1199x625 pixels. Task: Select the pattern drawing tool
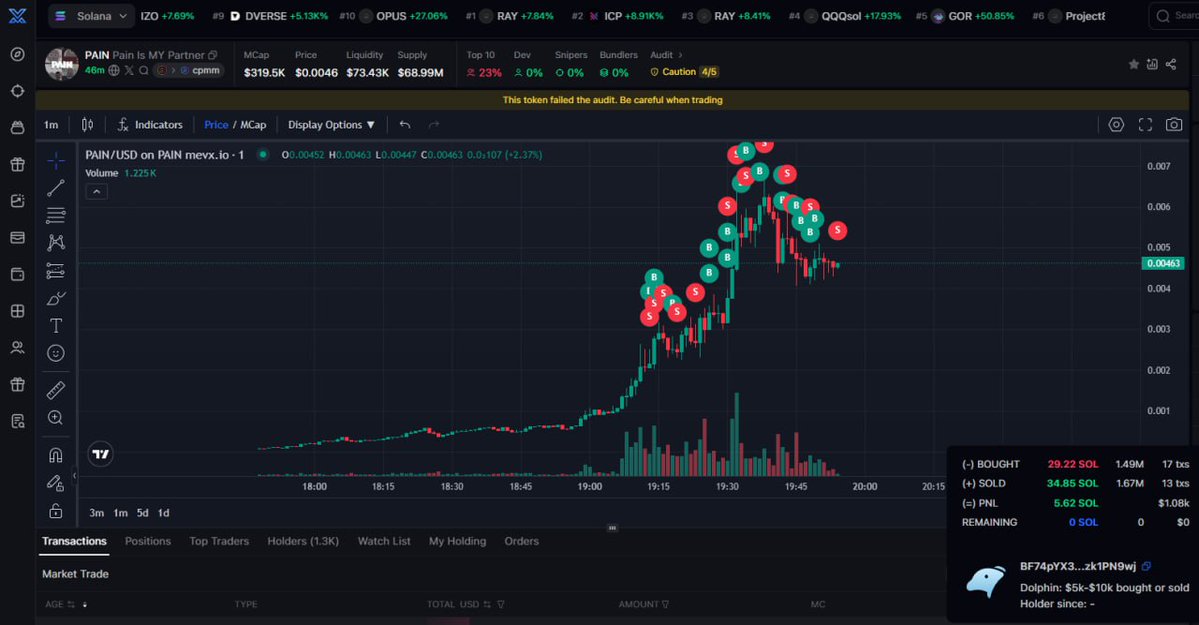point(56,243)
